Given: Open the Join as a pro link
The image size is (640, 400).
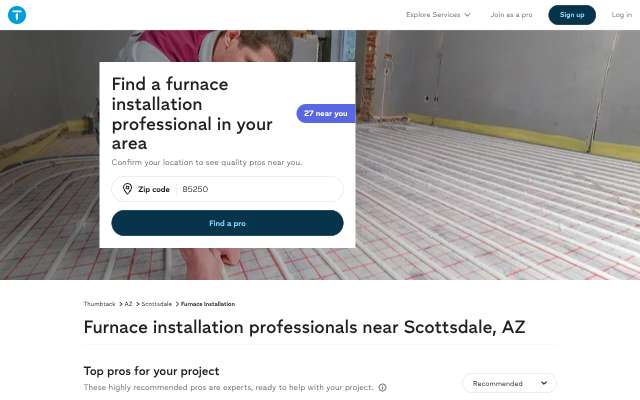Looking at the screenshot, I should click(x=511, y=15).
